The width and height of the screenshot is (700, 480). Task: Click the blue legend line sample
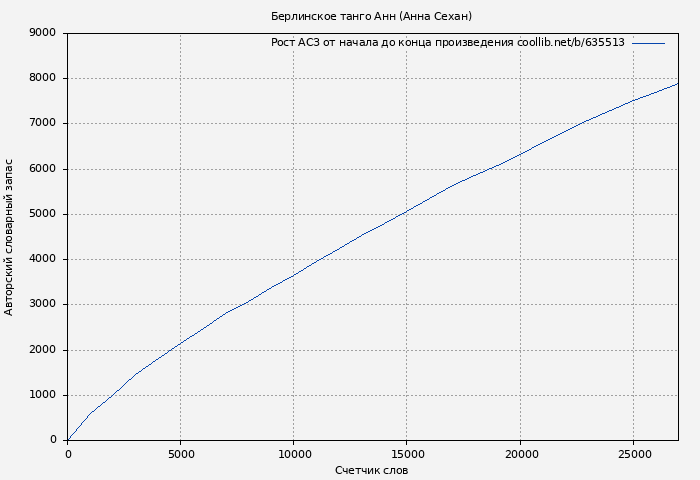[648, 43]
